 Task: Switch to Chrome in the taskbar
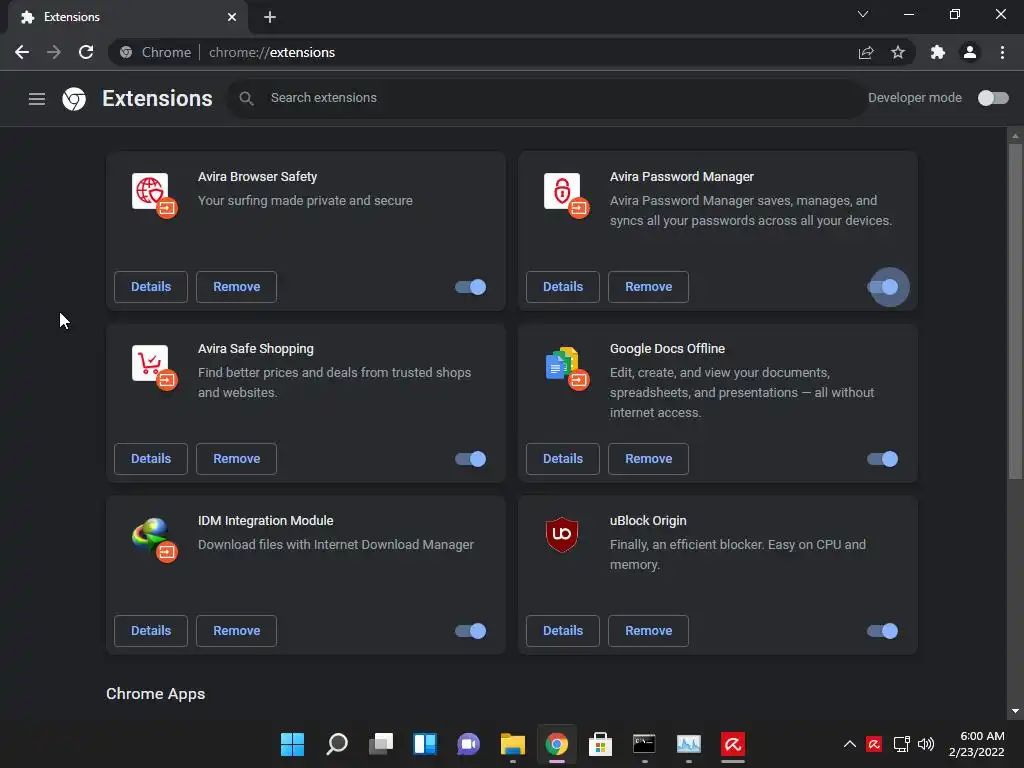pyautogui.click(x=557, y=744)
